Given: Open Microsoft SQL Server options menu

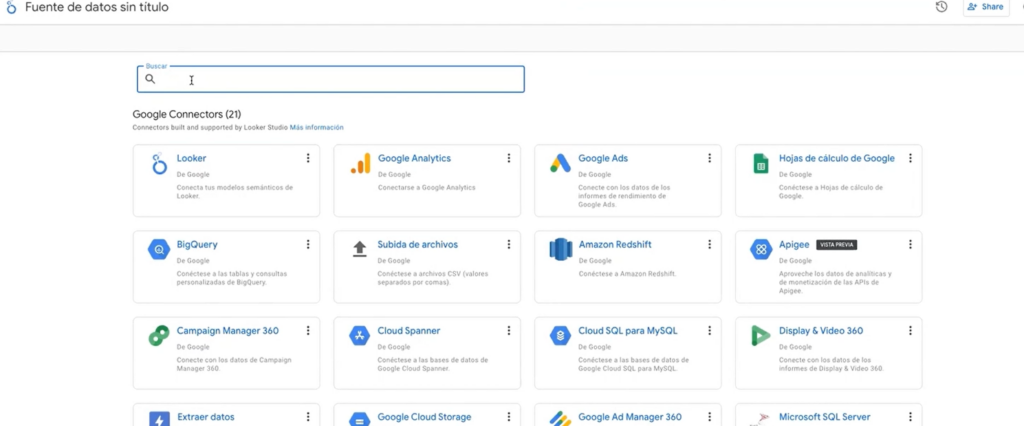Looking at the screenshot, I should point(910,417).
